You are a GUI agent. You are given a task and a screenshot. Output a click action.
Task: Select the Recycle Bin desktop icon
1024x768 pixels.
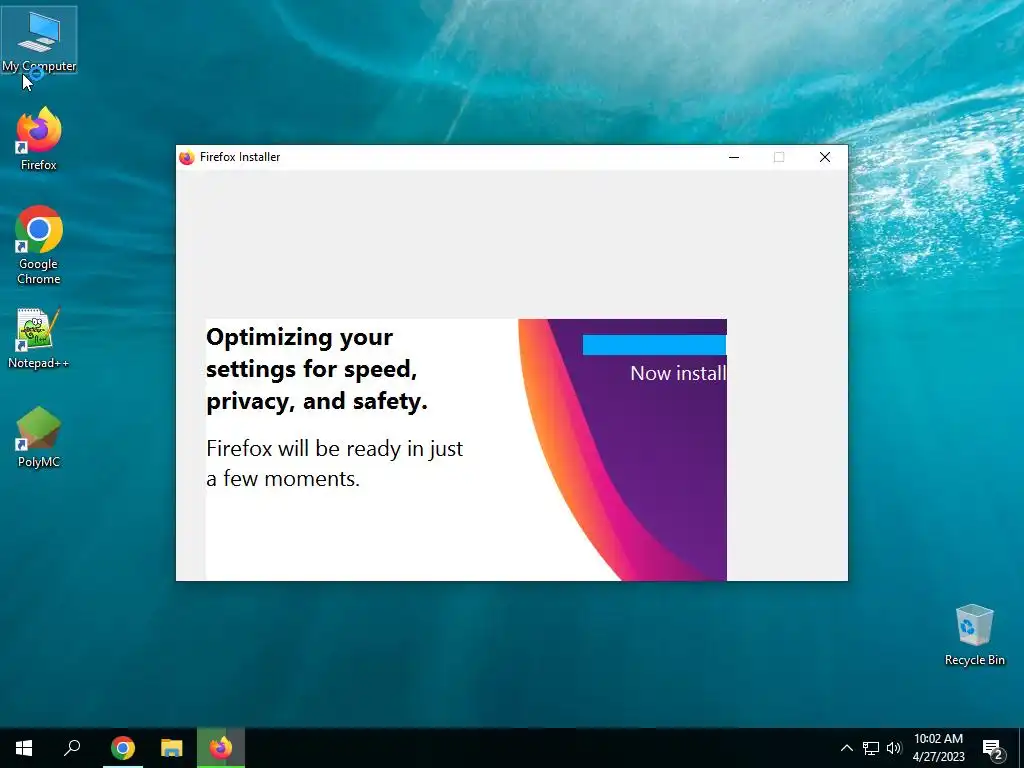click(x=974, y=635)
